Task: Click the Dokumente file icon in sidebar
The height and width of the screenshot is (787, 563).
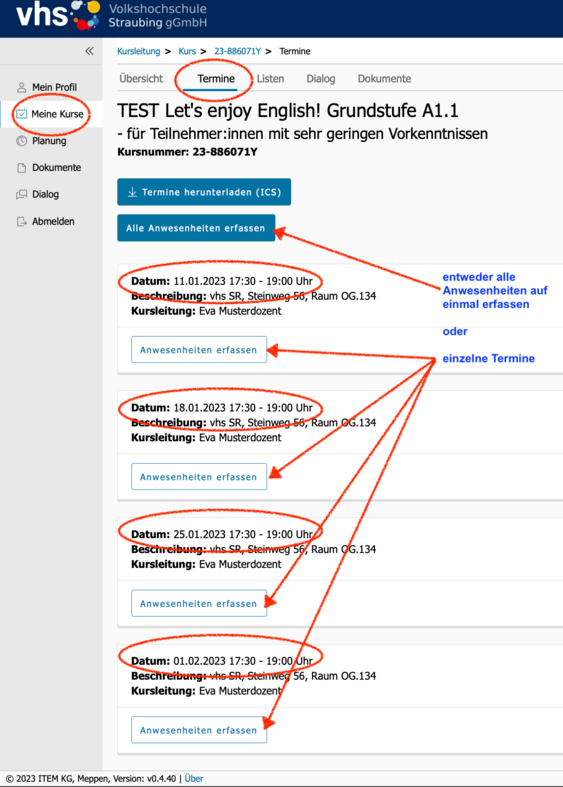Action: click(x=22, y=168)
